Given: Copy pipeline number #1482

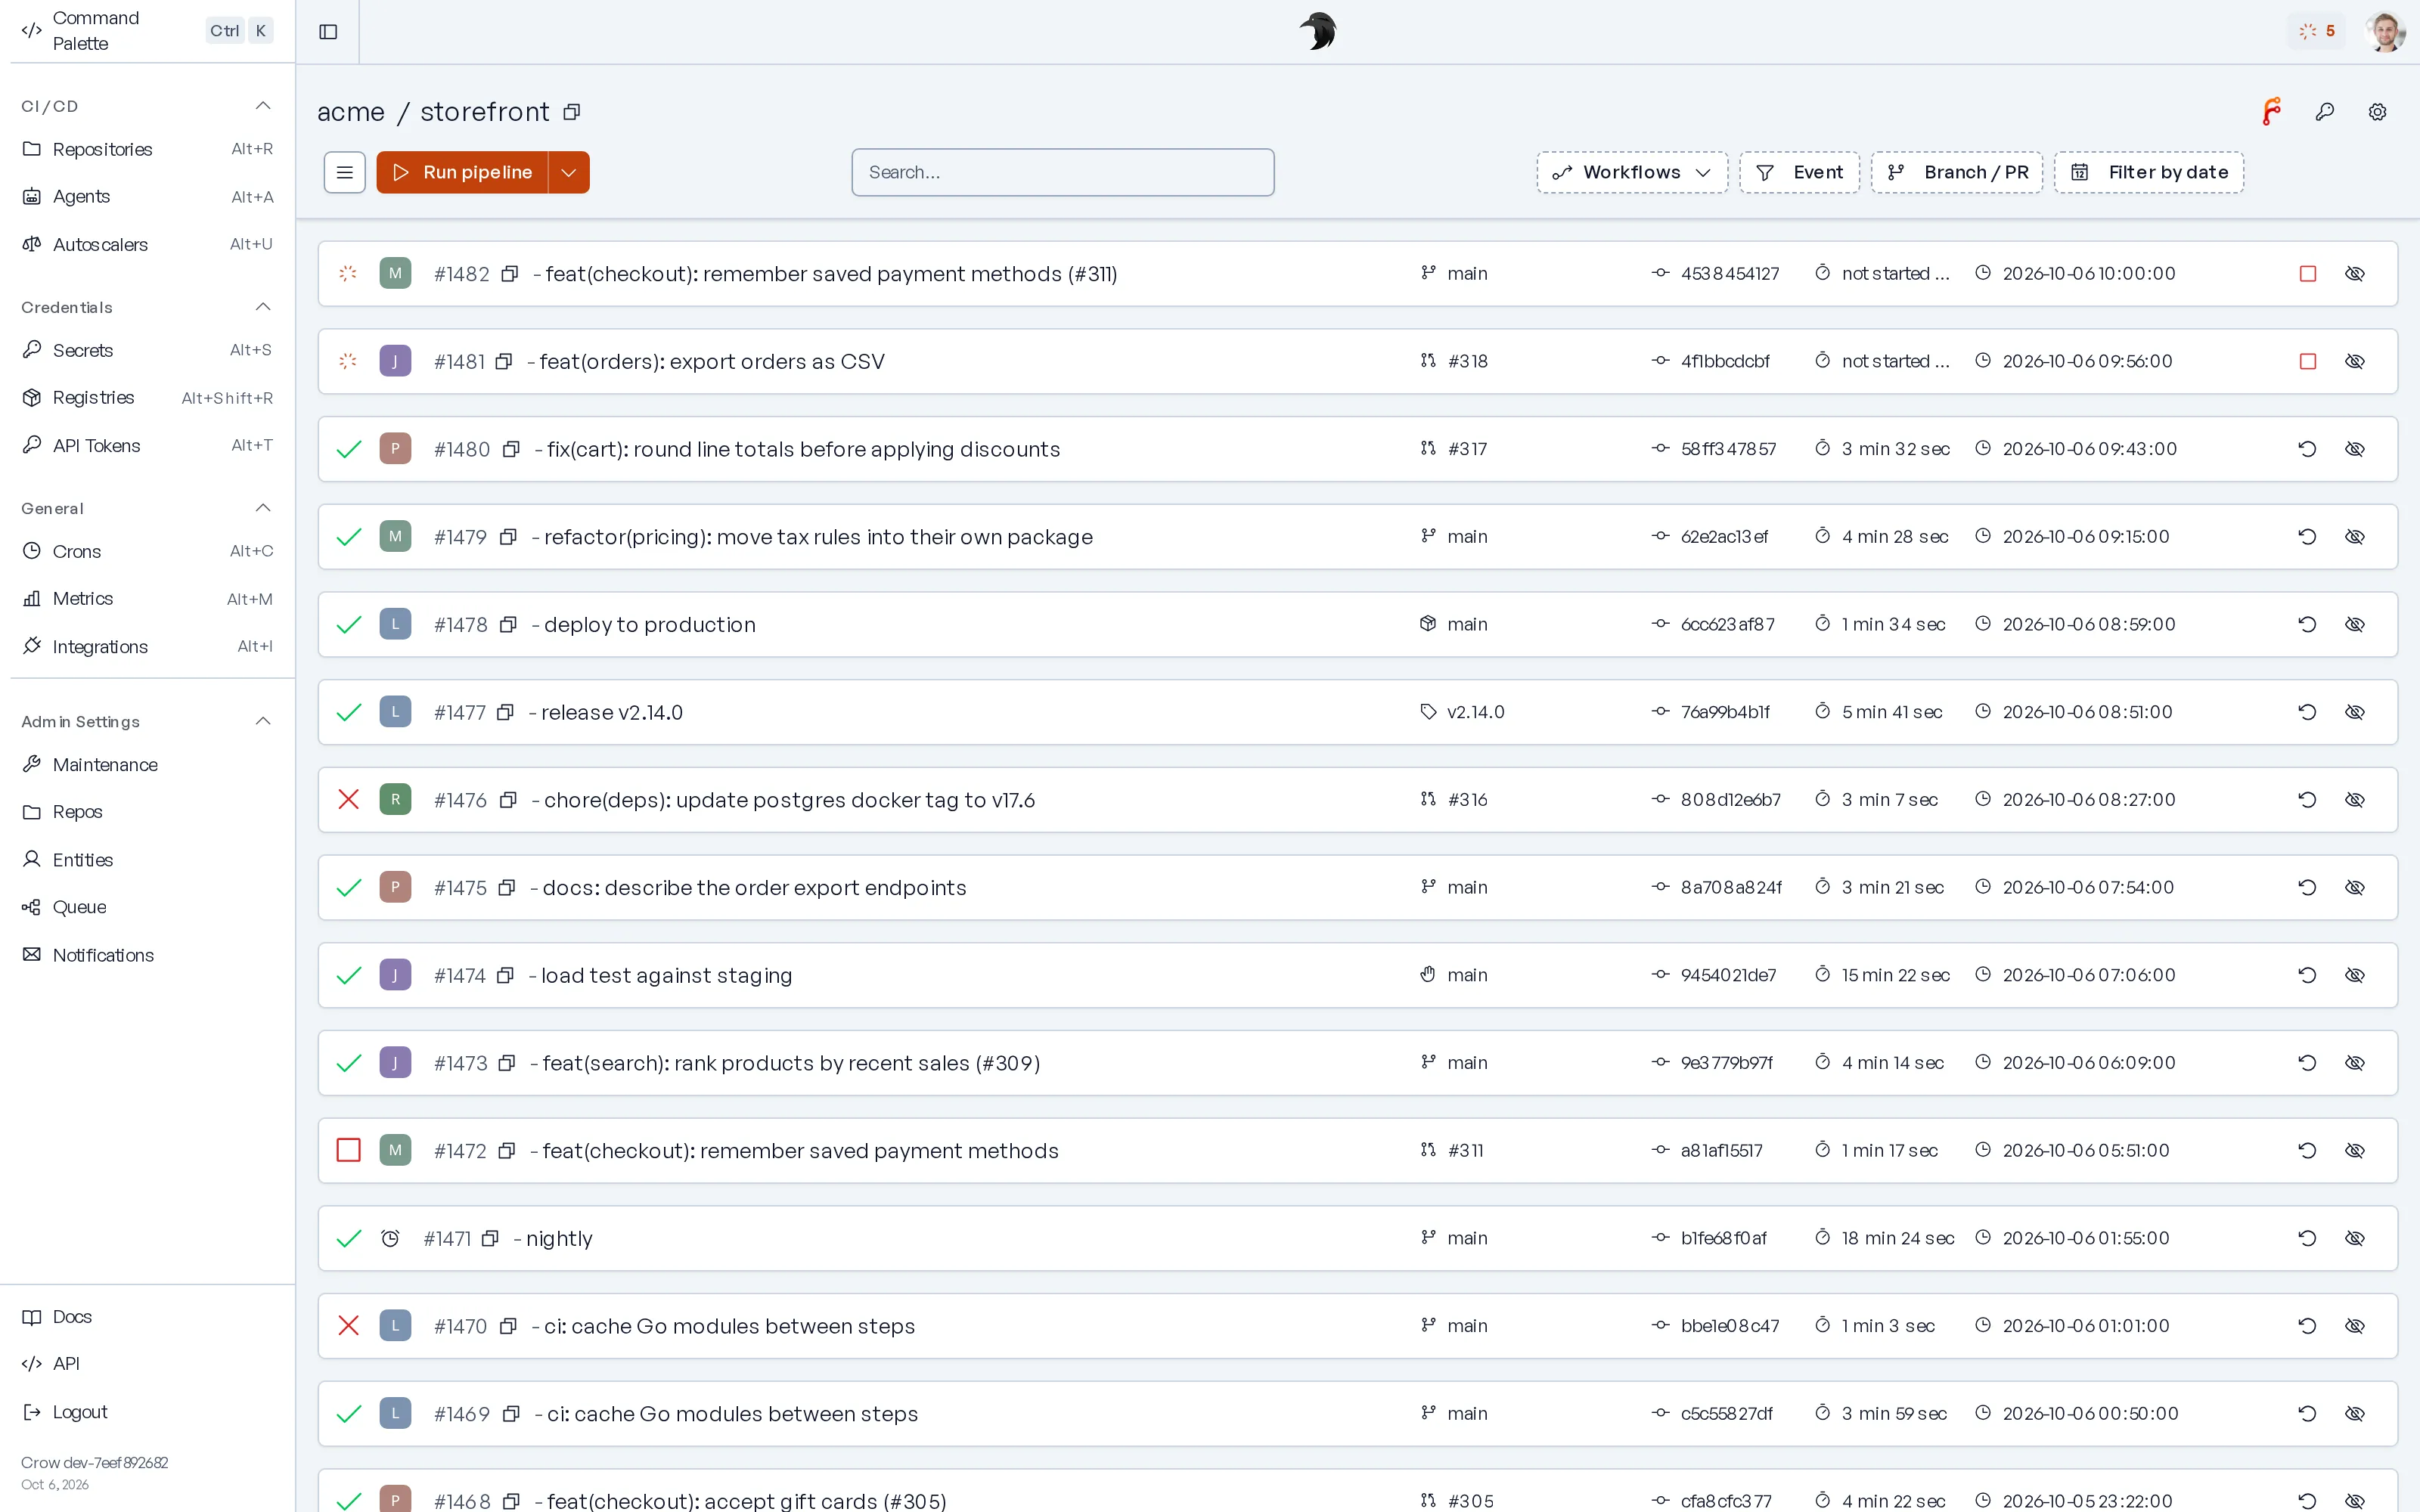Looking at the screenshot, I should pos(510,274).
